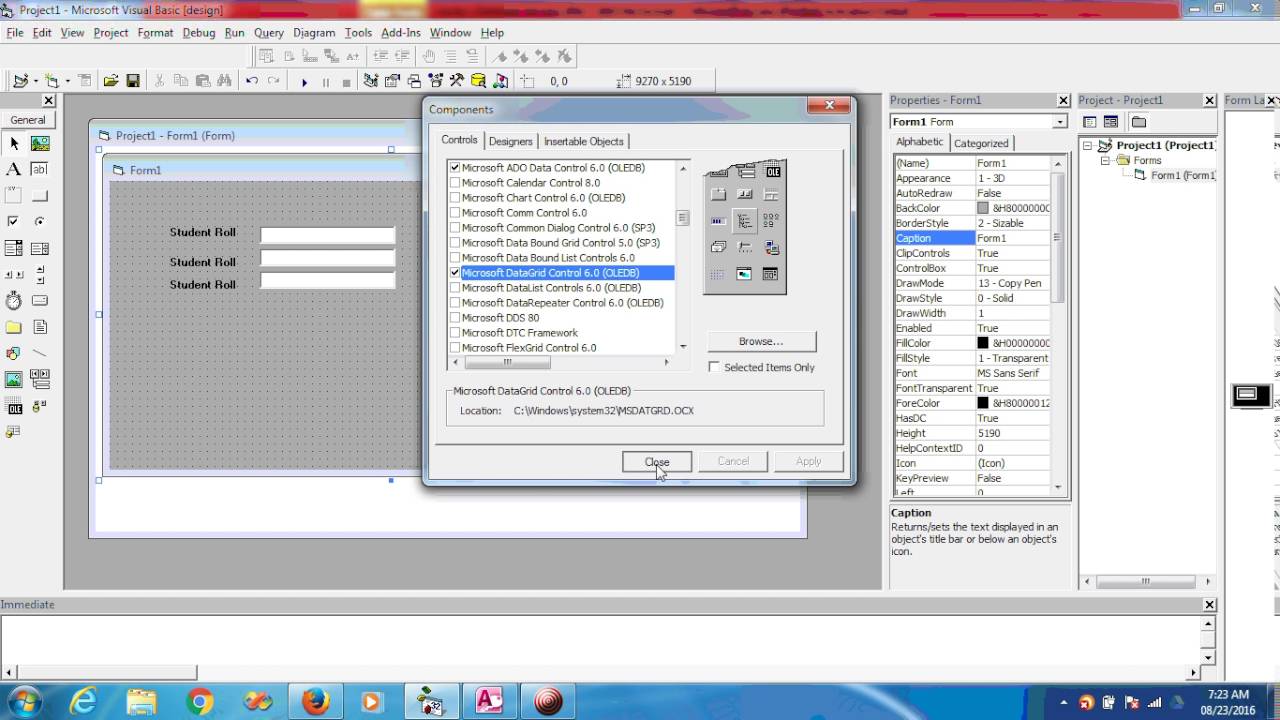
Task: Click the Close button in Components dialog
Action: point(657,461)
